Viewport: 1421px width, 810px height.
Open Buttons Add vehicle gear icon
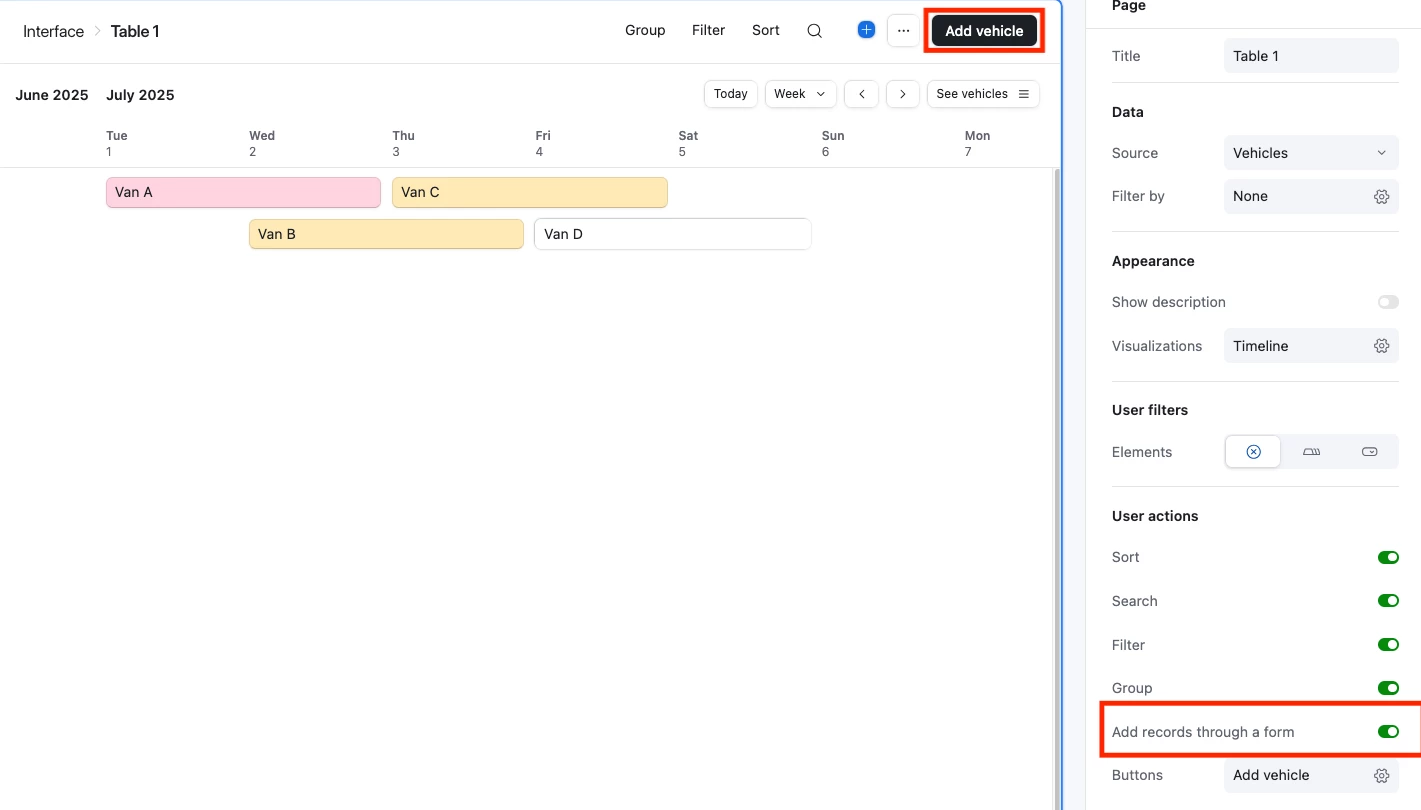(x=1381, y=776)
